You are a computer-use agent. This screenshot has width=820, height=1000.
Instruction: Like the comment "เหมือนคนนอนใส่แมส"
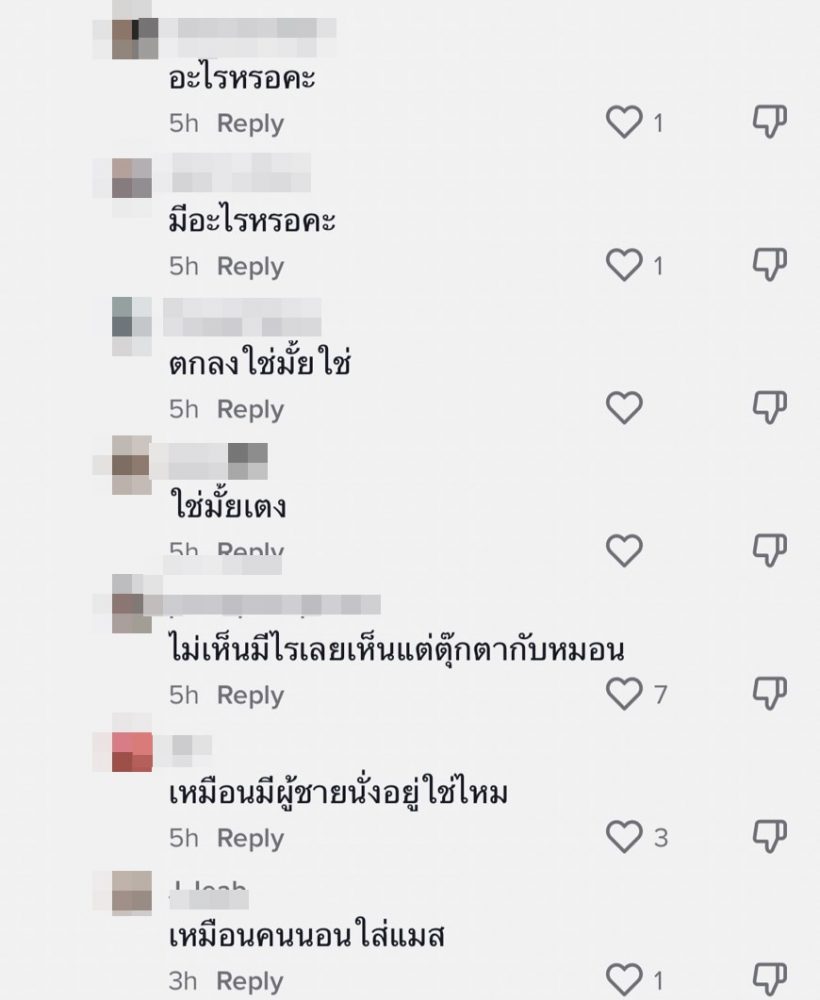625,979
